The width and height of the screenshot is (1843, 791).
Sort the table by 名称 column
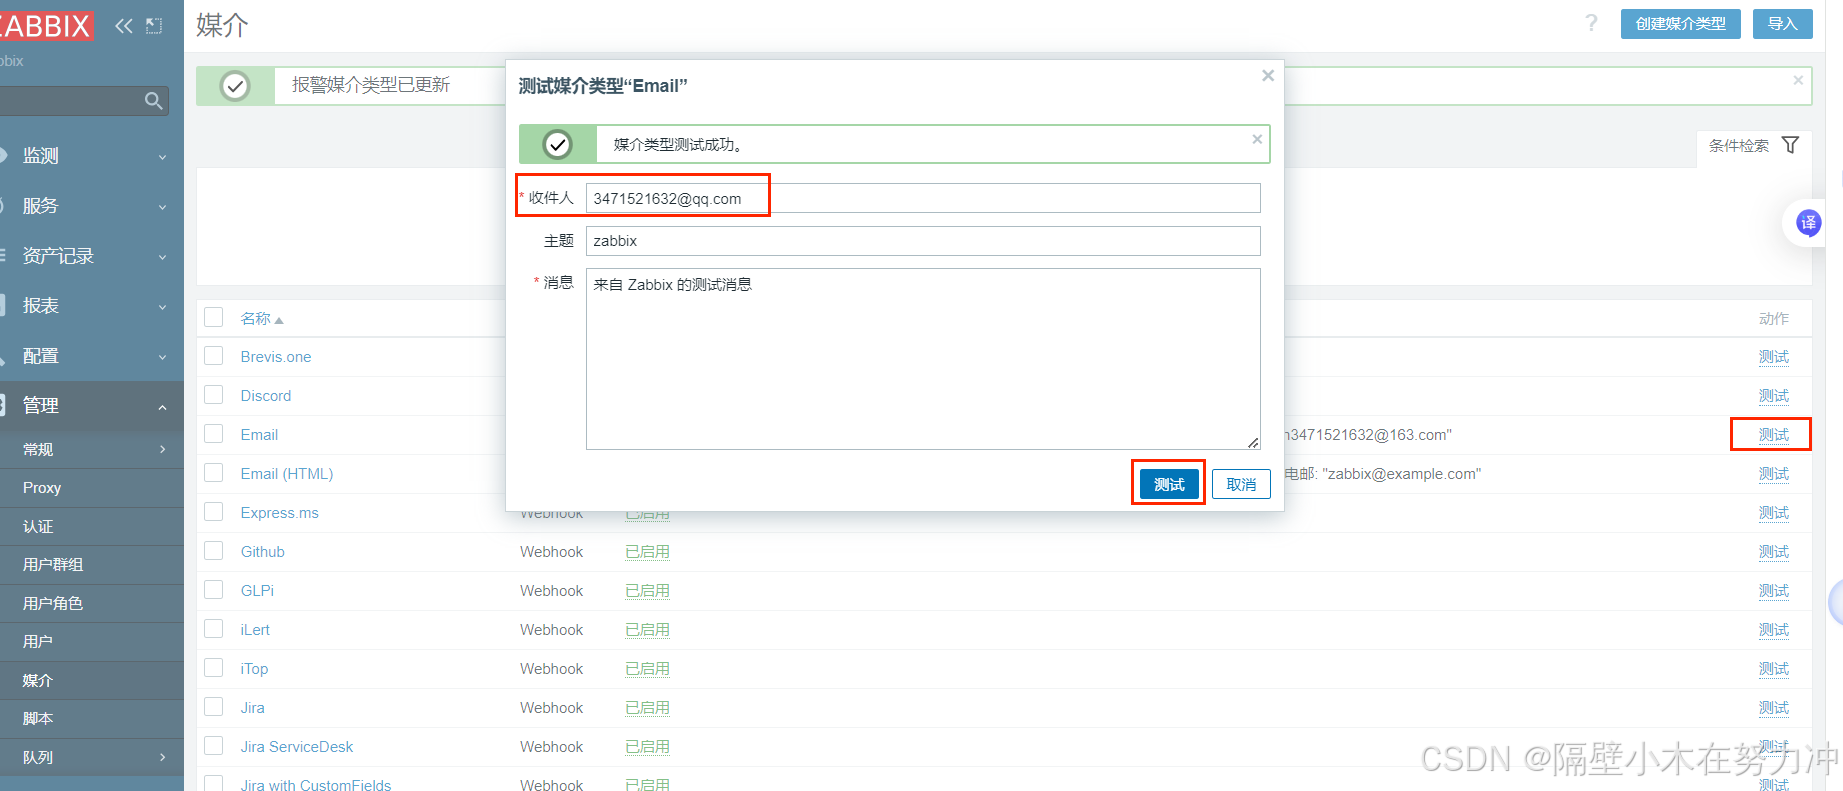262,318
